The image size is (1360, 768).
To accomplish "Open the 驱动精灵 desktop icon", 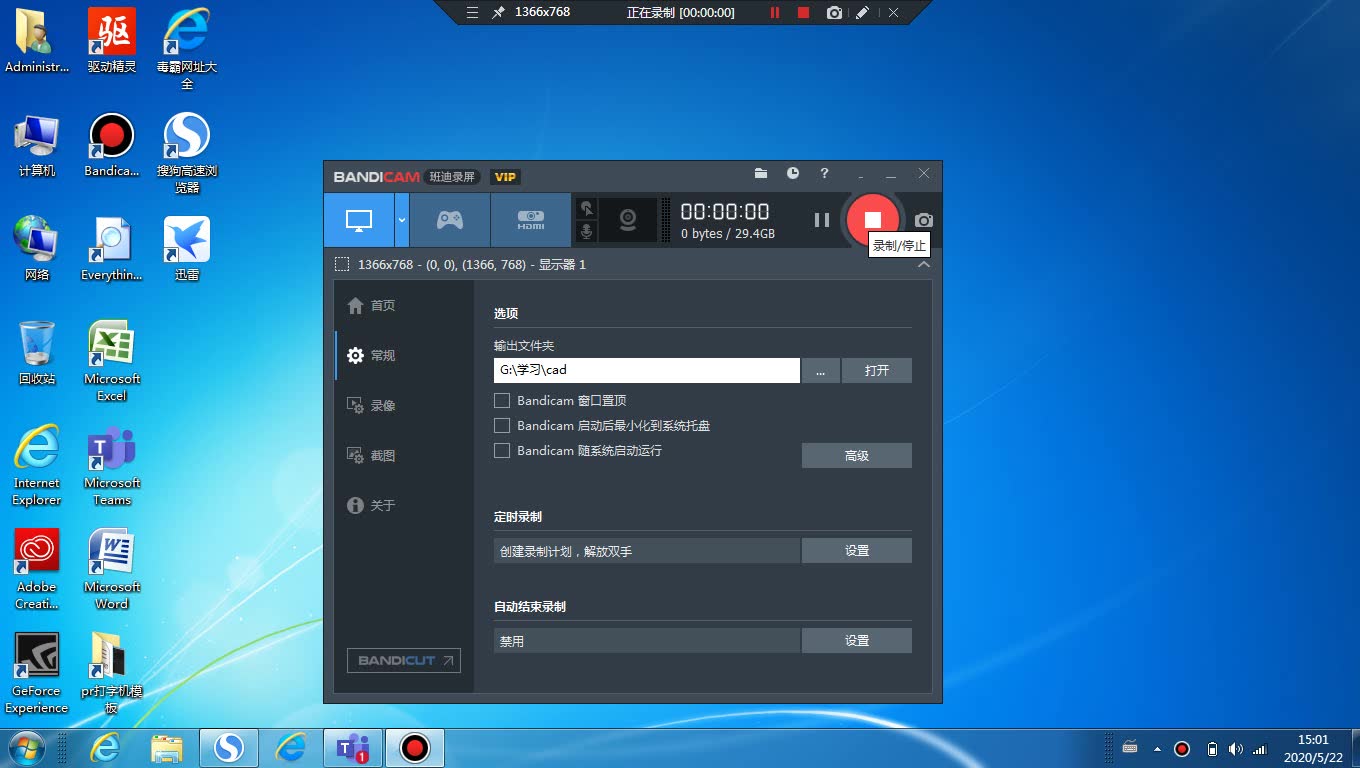I will (x=111, y=41).
